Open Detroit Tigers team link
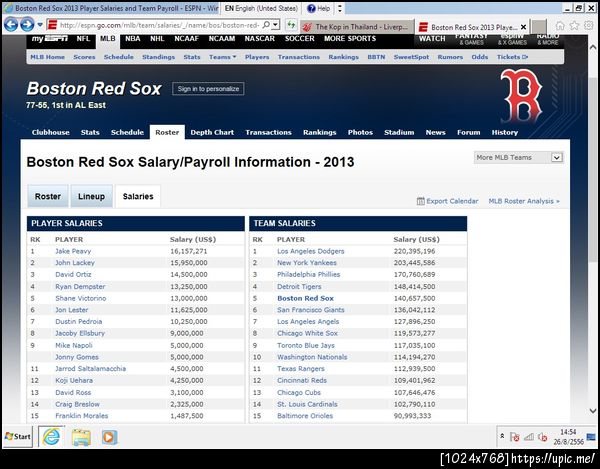The height and width of the screenshot is (469, 600). 299,287
